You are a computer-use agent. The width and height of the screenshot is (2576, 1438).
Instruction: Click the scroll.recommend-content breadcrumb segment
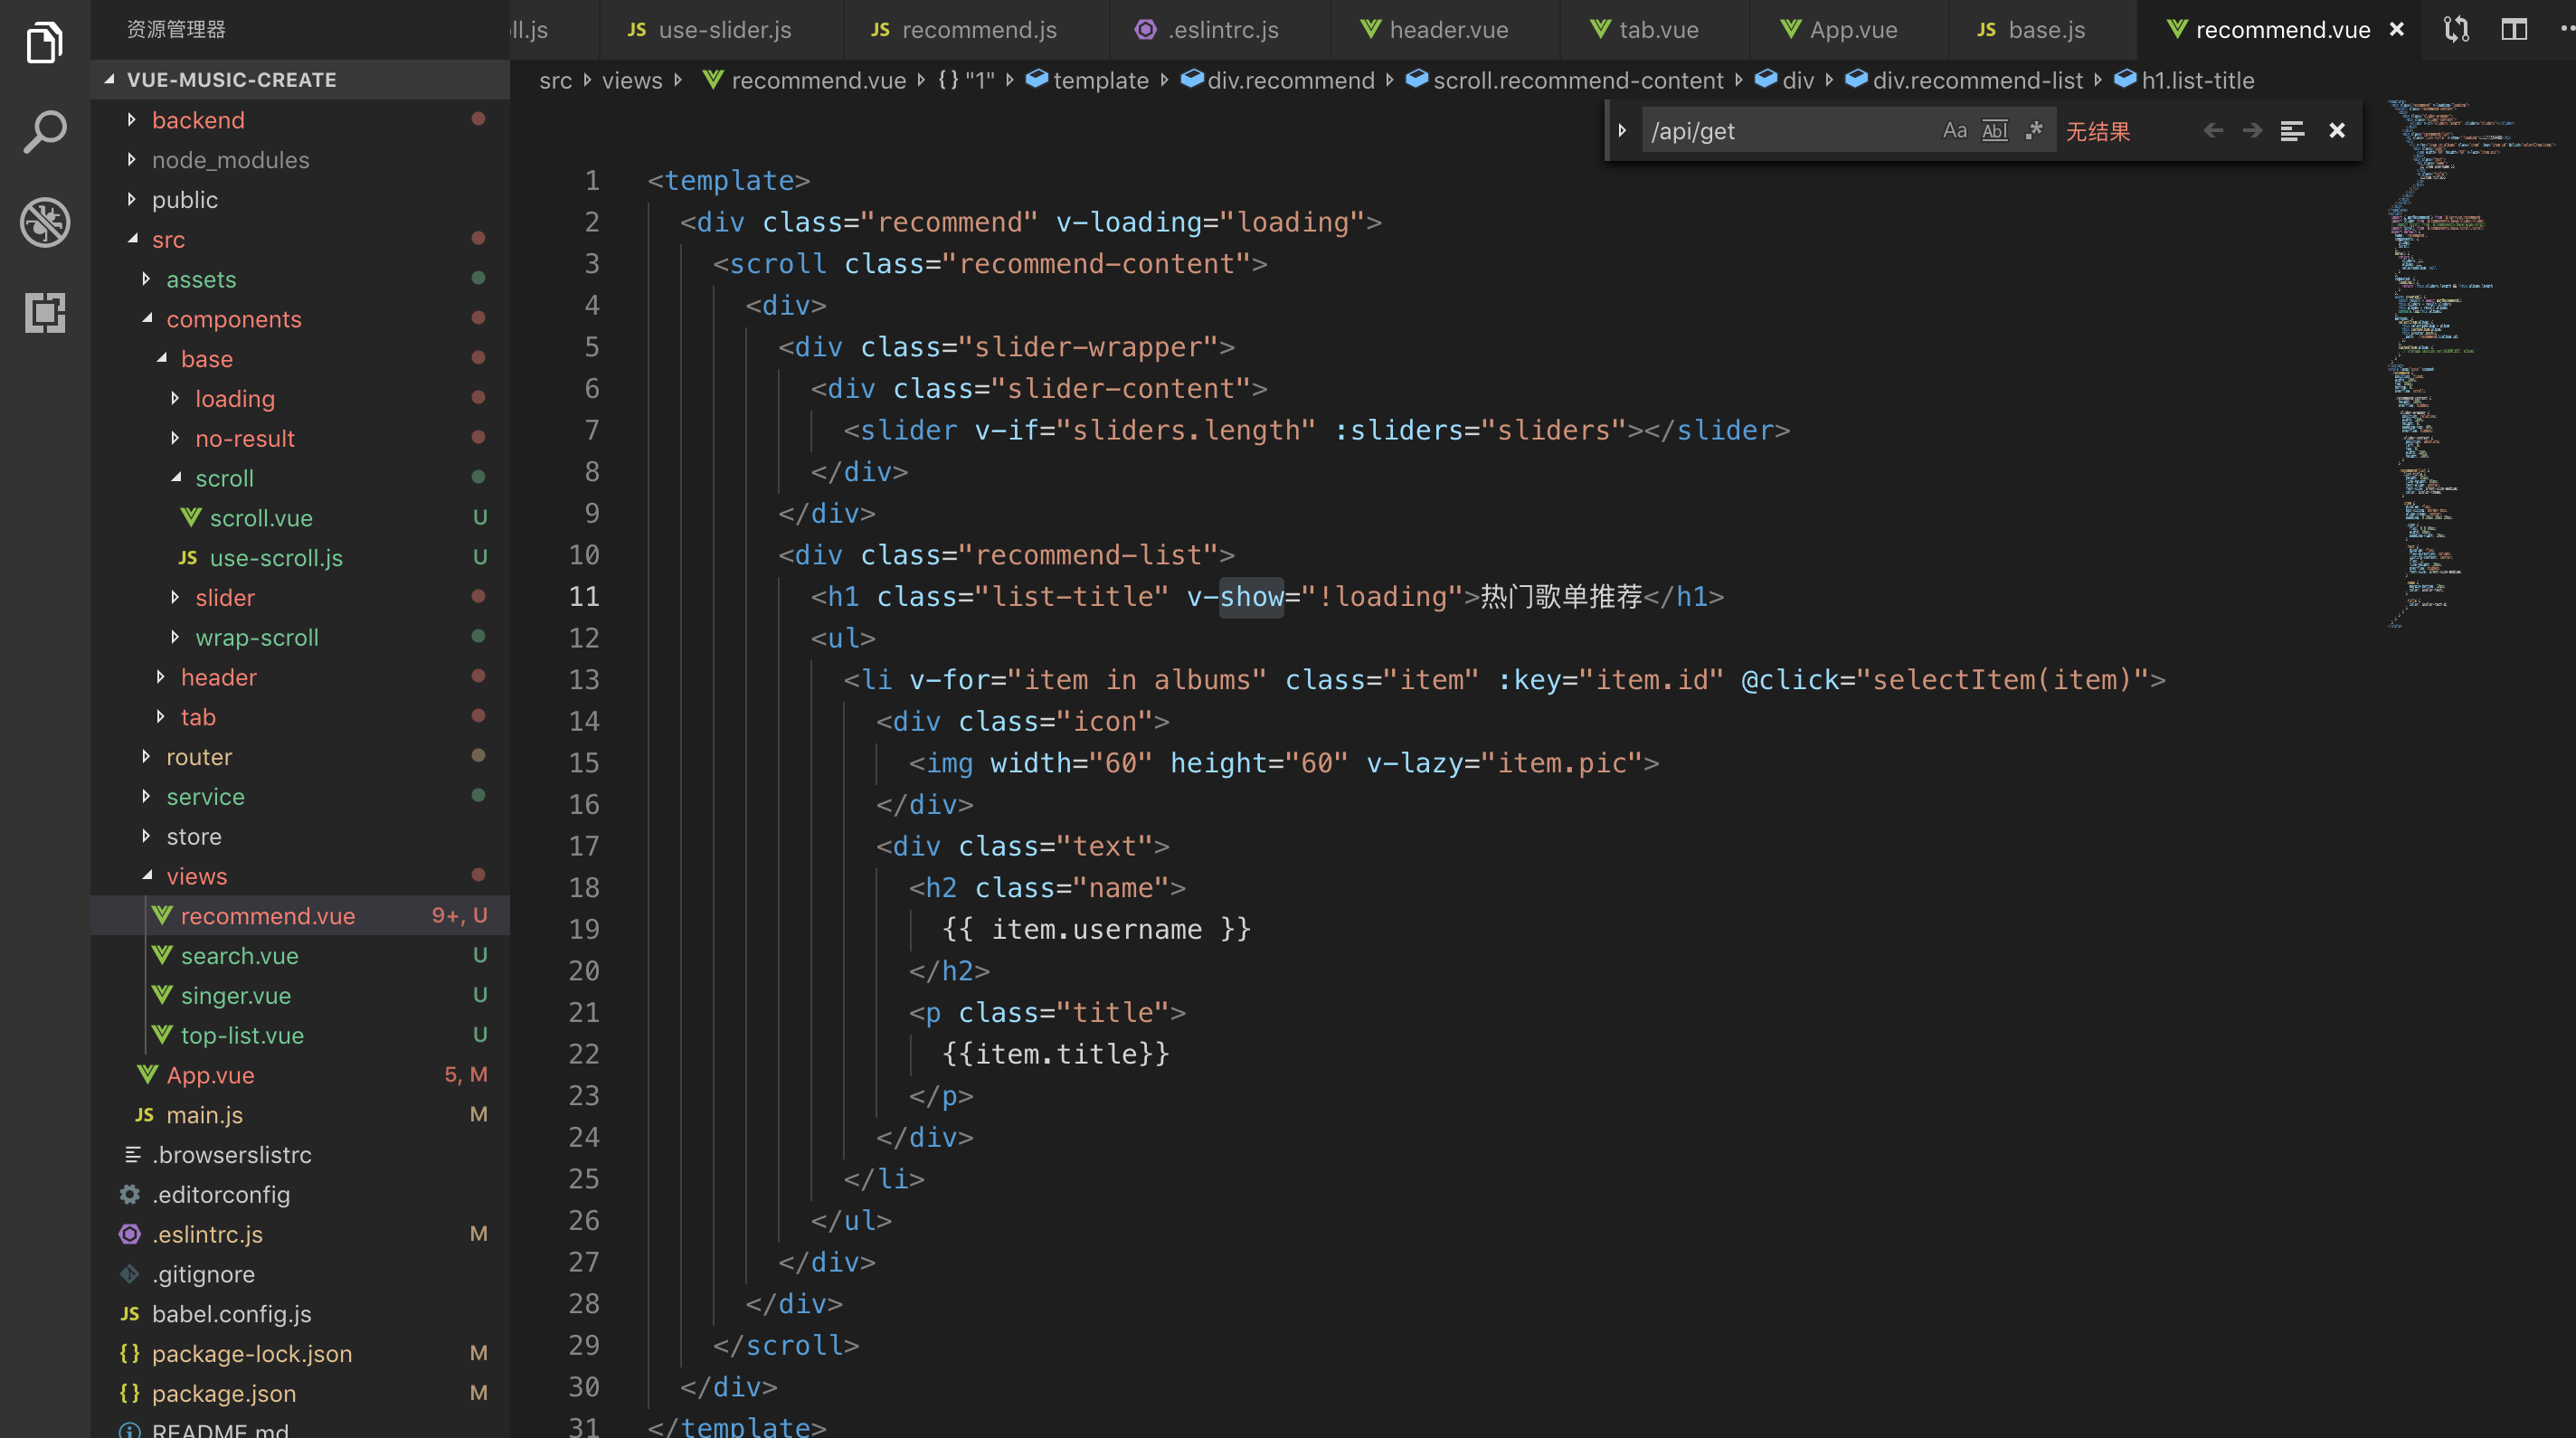(x=1565, y=80)
